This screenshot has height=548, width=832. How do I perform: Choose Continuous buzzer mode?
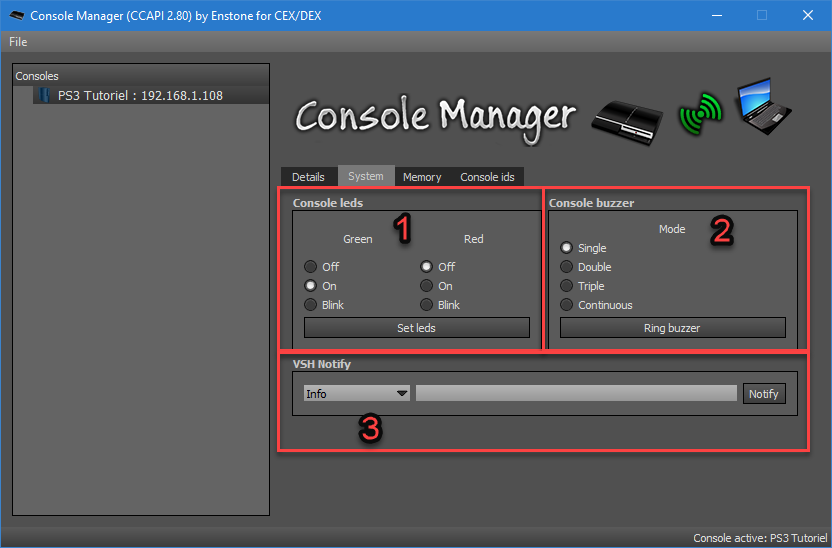[x=596, y=305]
